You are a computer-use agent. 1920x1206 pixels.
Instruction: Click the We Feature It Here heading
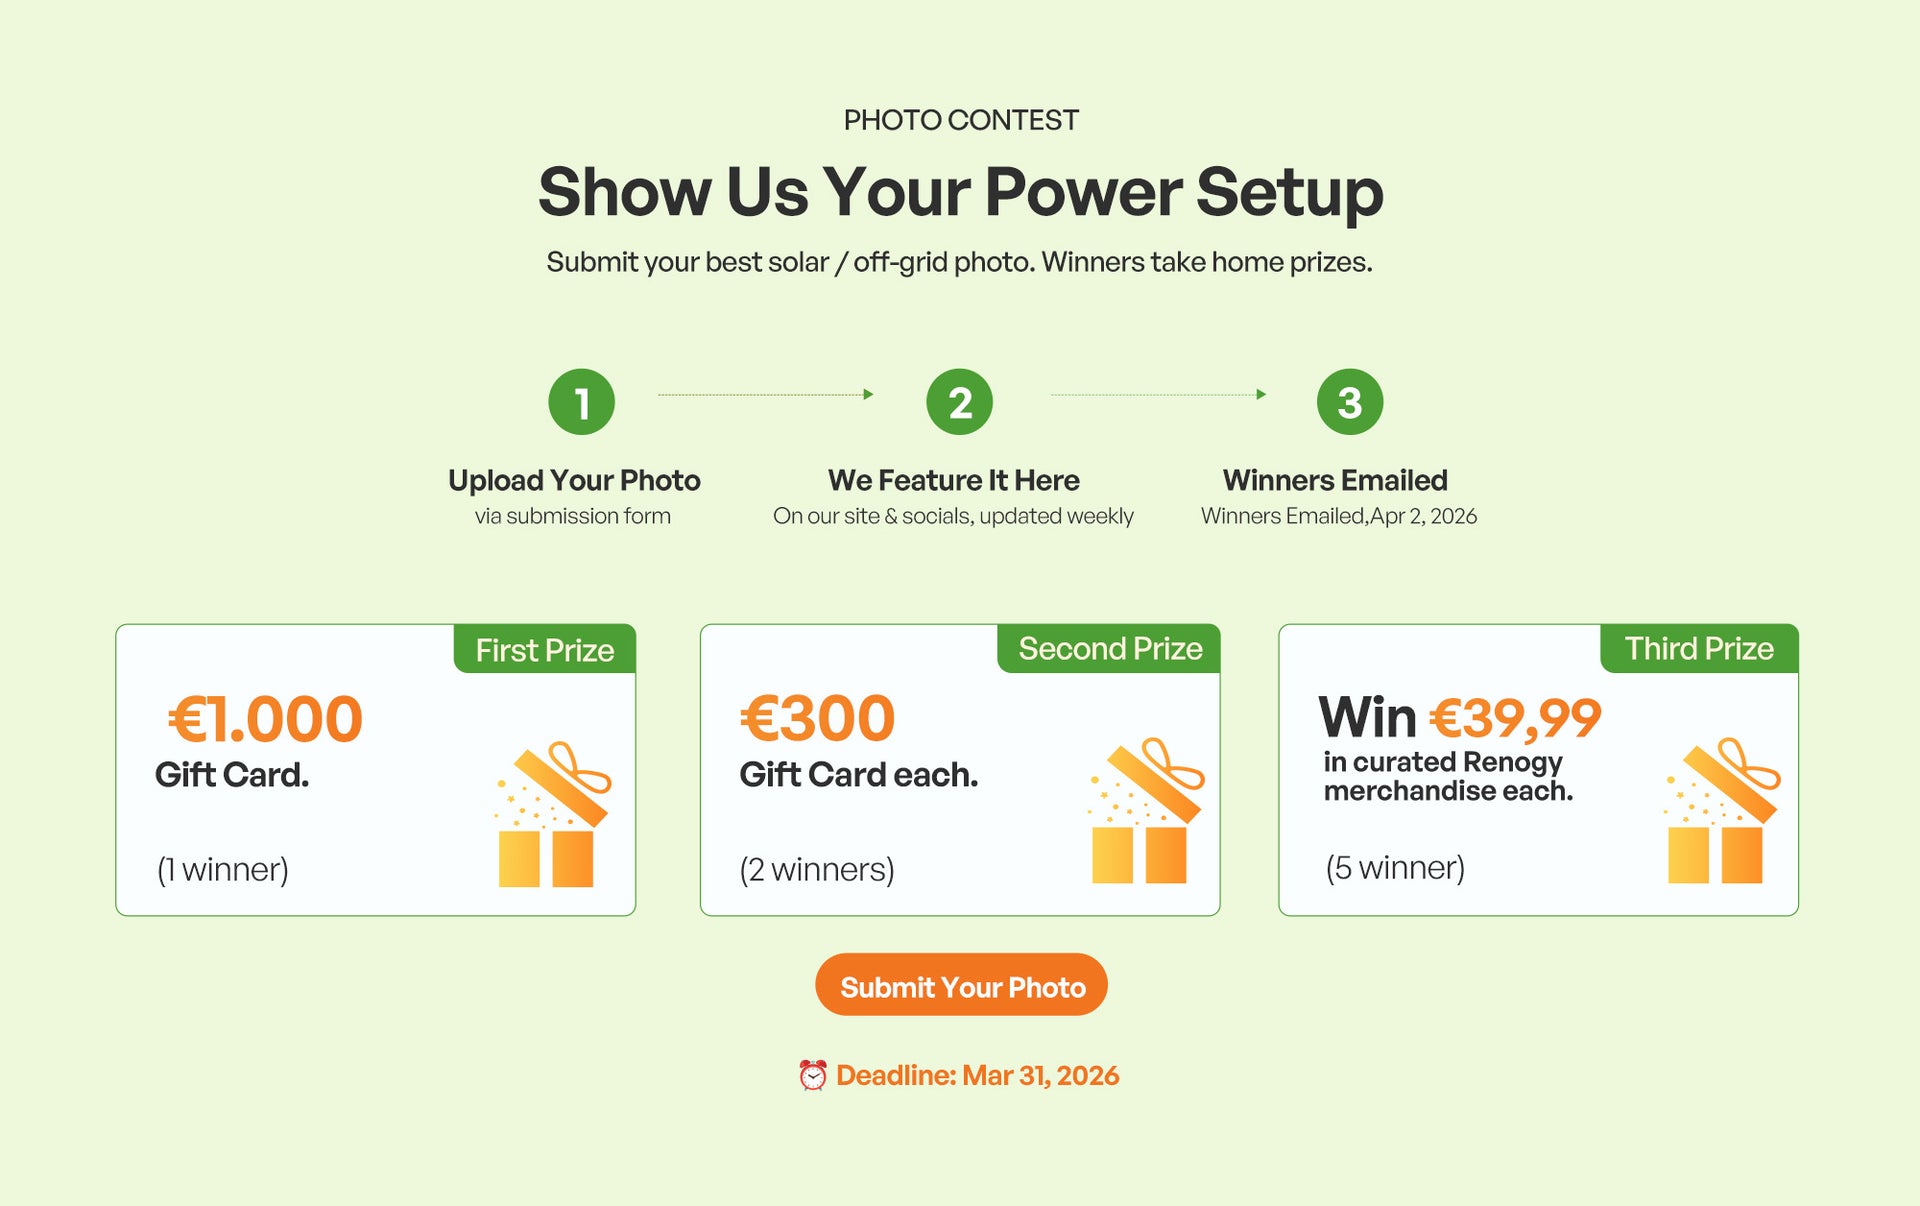tap(953, 481)
